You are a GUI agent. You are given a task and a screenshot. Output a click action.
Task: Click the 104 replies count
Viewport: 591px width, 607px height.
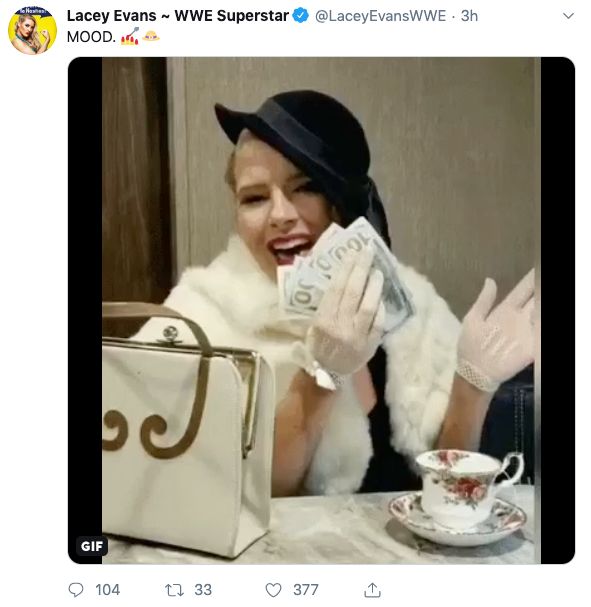click(x=108, y=590)
